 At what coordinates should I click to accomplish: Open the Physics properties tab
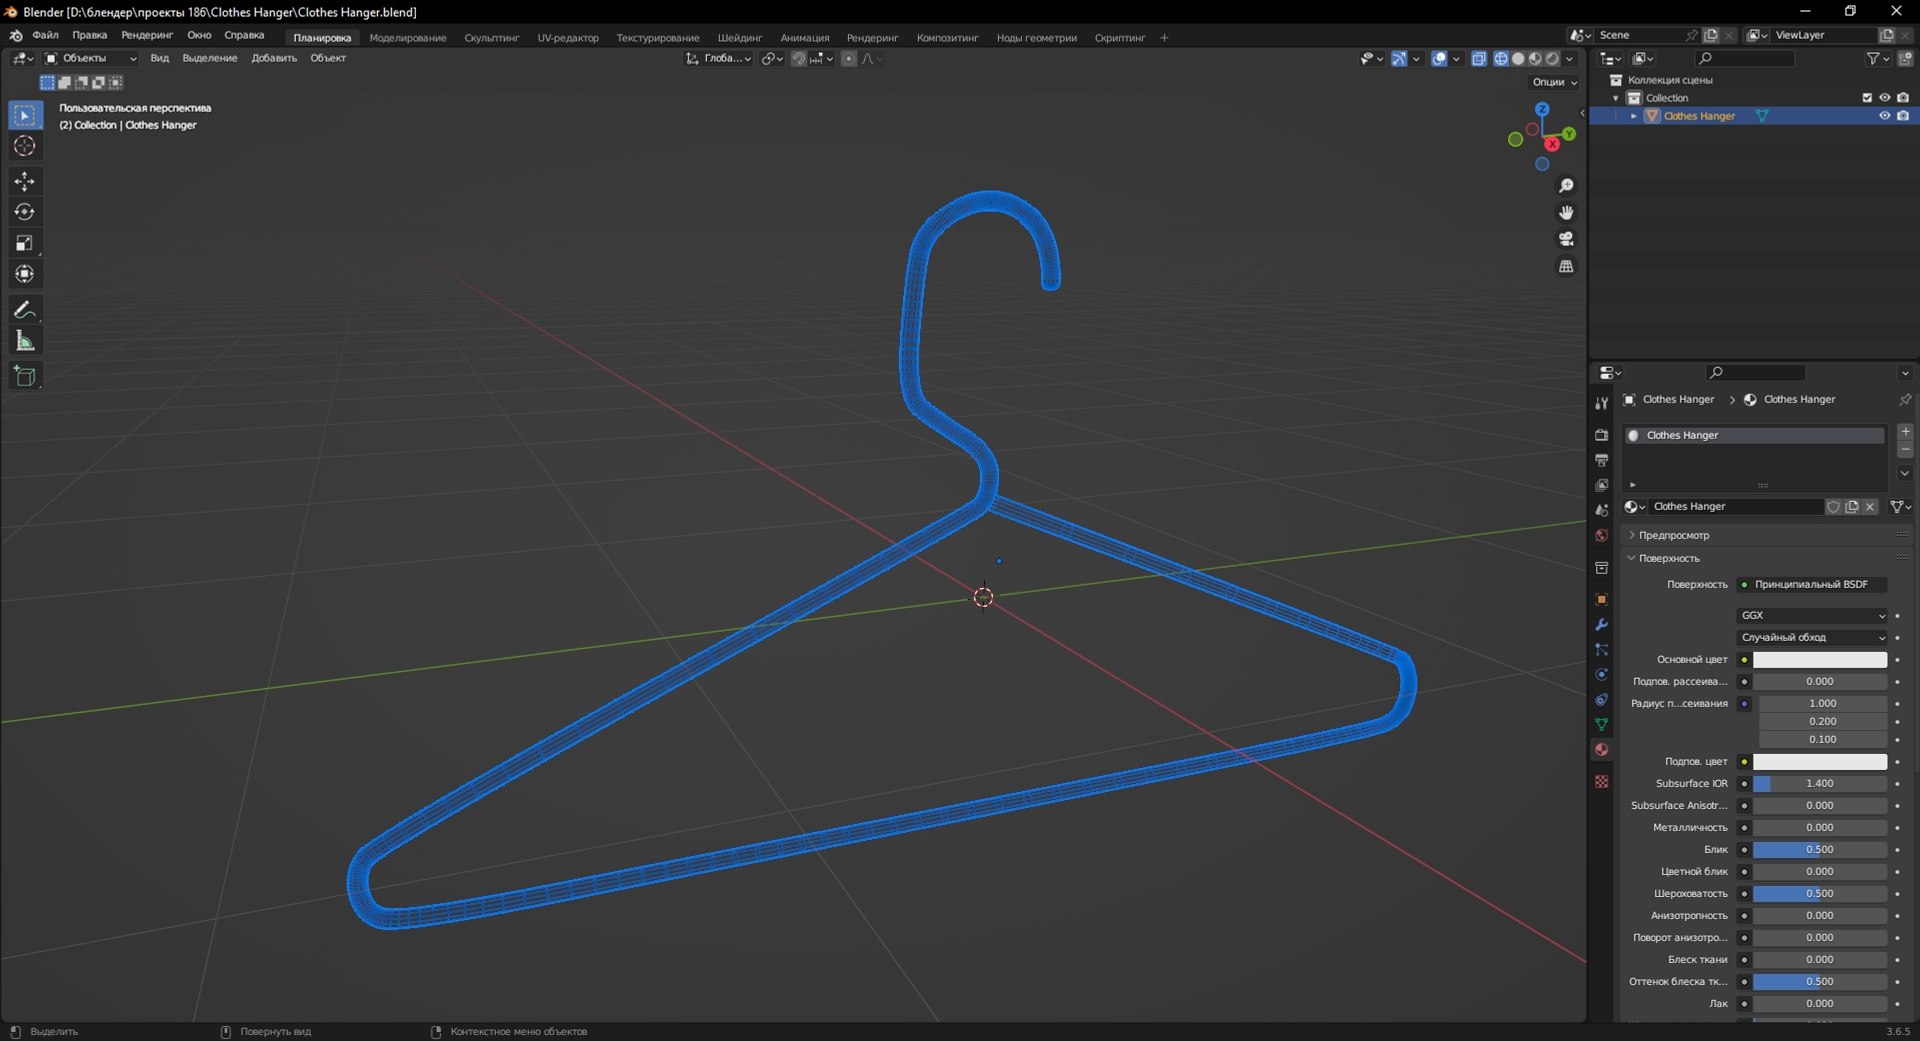coord(1601,674)
